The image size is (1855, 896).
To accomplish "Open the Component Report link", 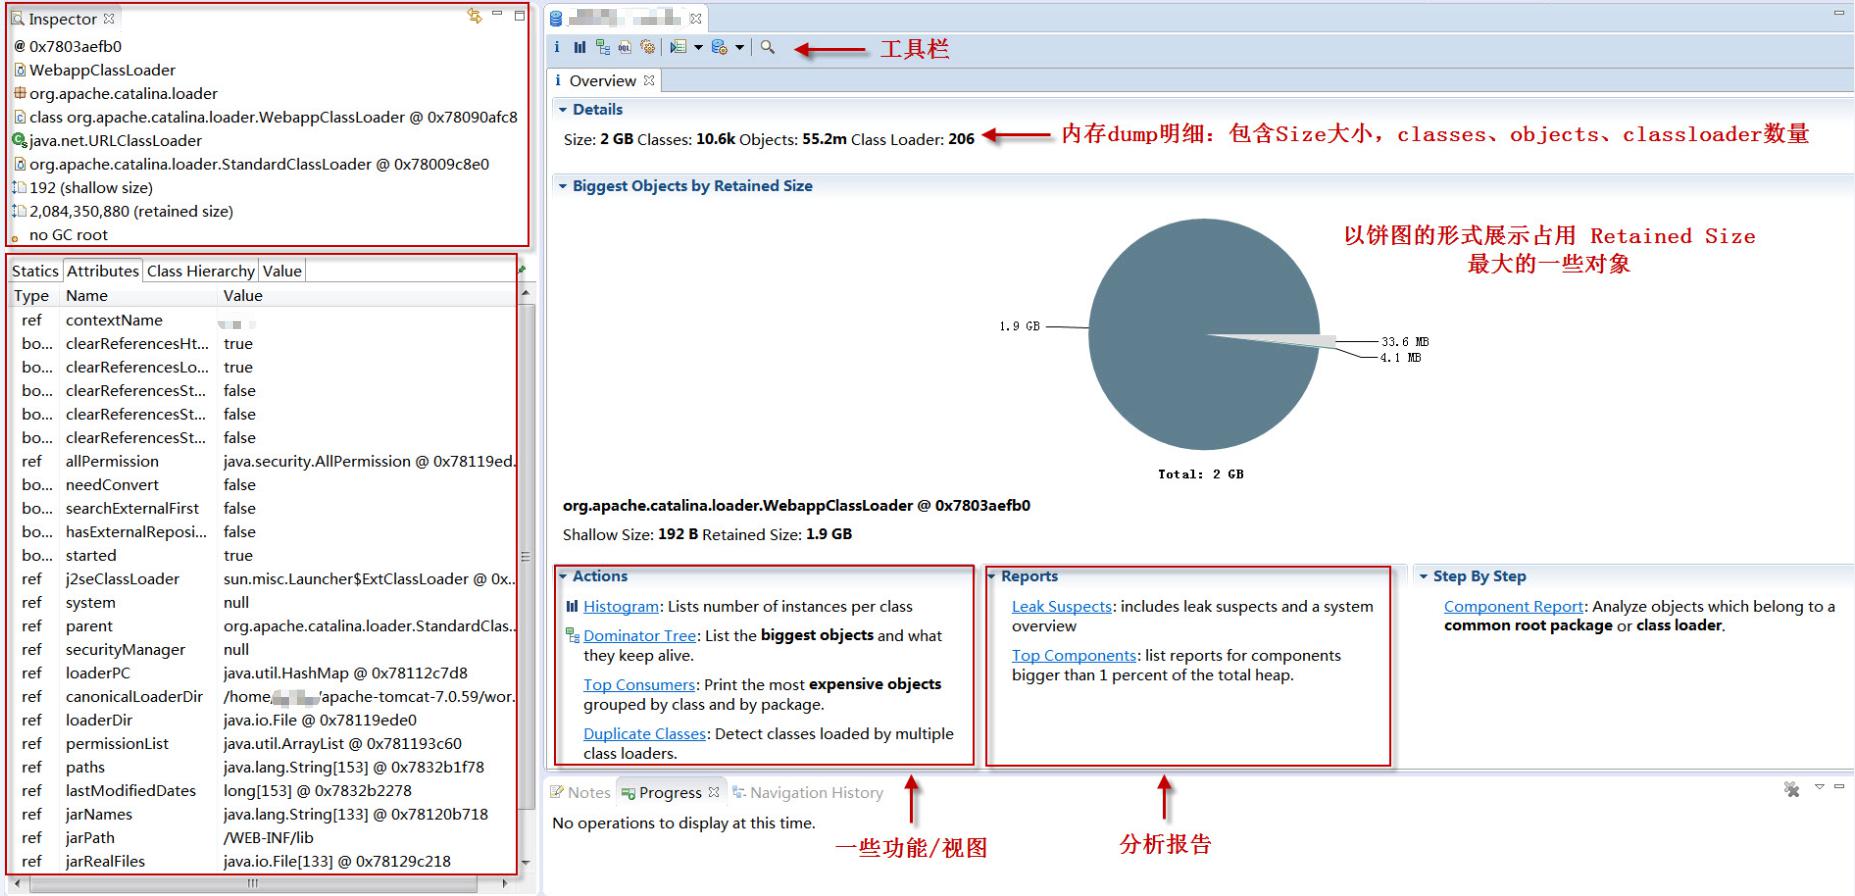I will pyautogui.click(x=1514, y=606).
